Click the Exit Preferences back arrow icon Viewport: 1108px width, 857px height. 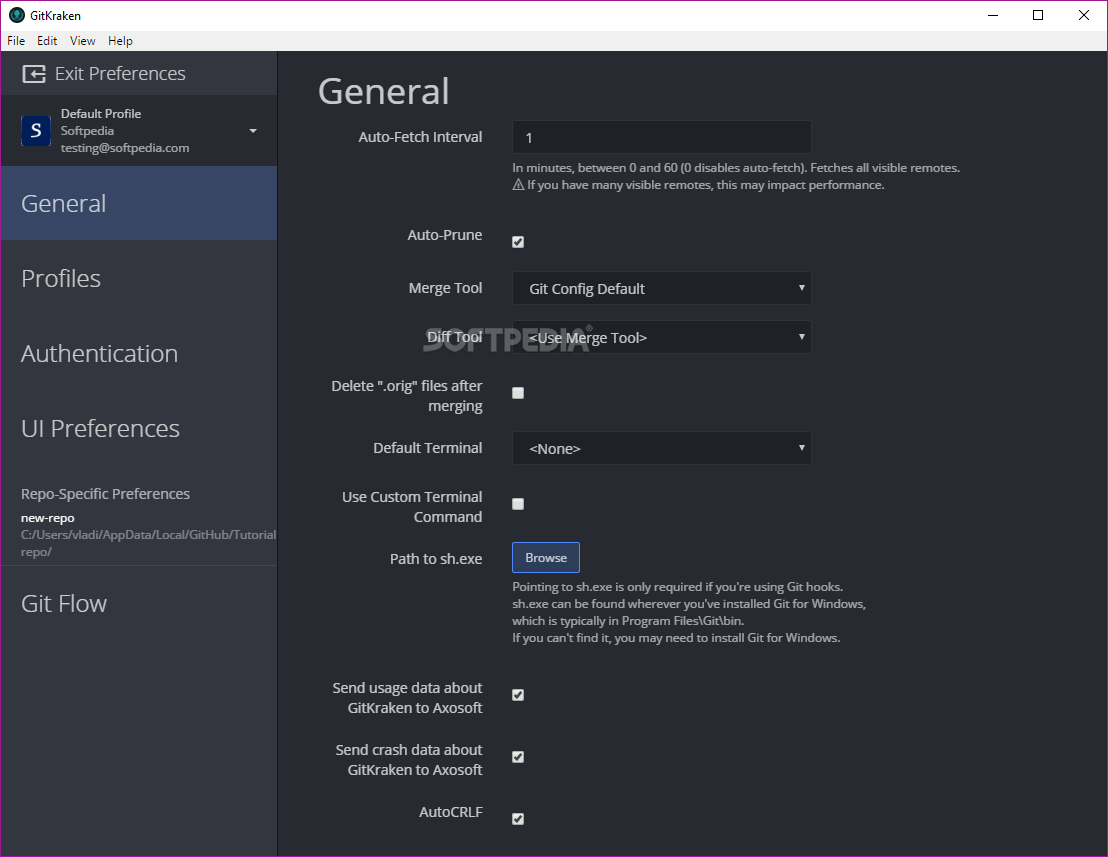click(32, 73)
